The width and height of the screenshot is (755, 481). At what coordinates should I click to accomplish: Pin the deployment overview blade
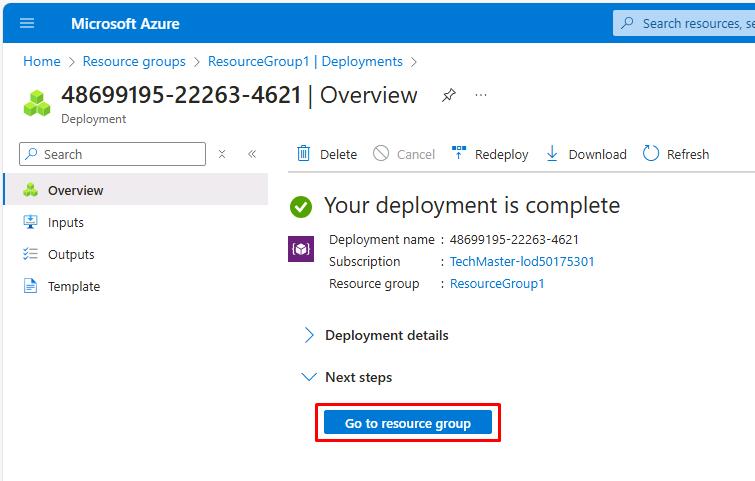point(449,95)
